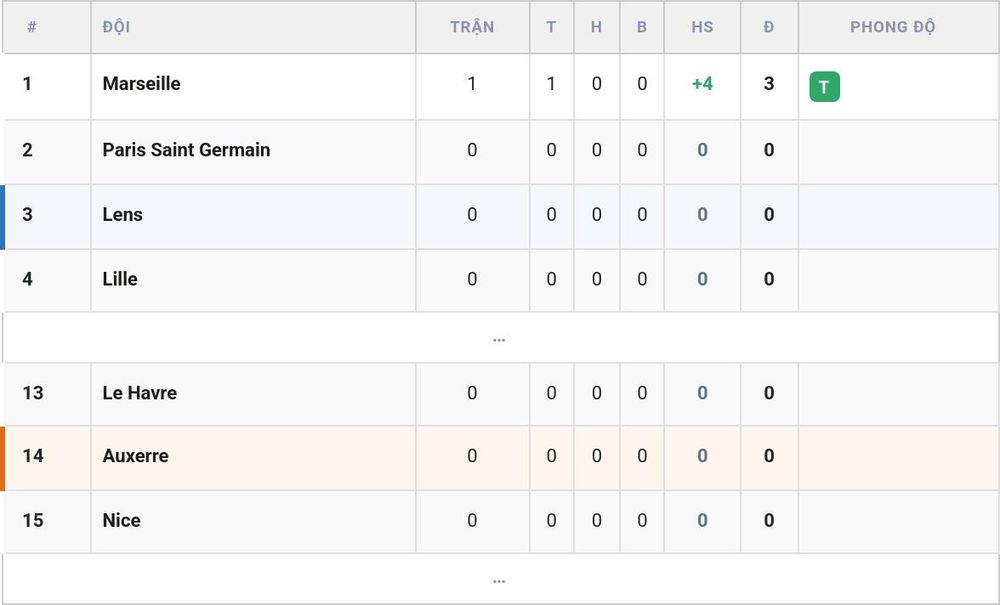Click the H draws column header
The image size is (1000, 605).
click(596, 27)
